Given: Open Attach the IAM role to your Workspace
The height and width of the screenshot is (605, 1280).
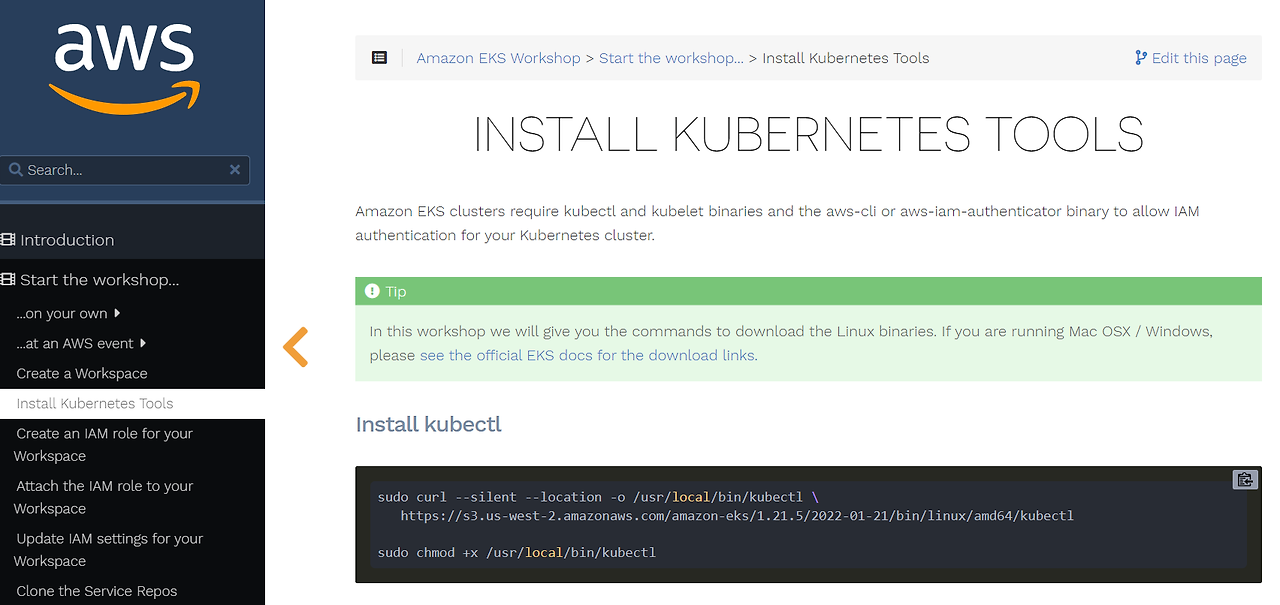Looking at the screenshot, I should pyautogui.click(x=103, y=497).
